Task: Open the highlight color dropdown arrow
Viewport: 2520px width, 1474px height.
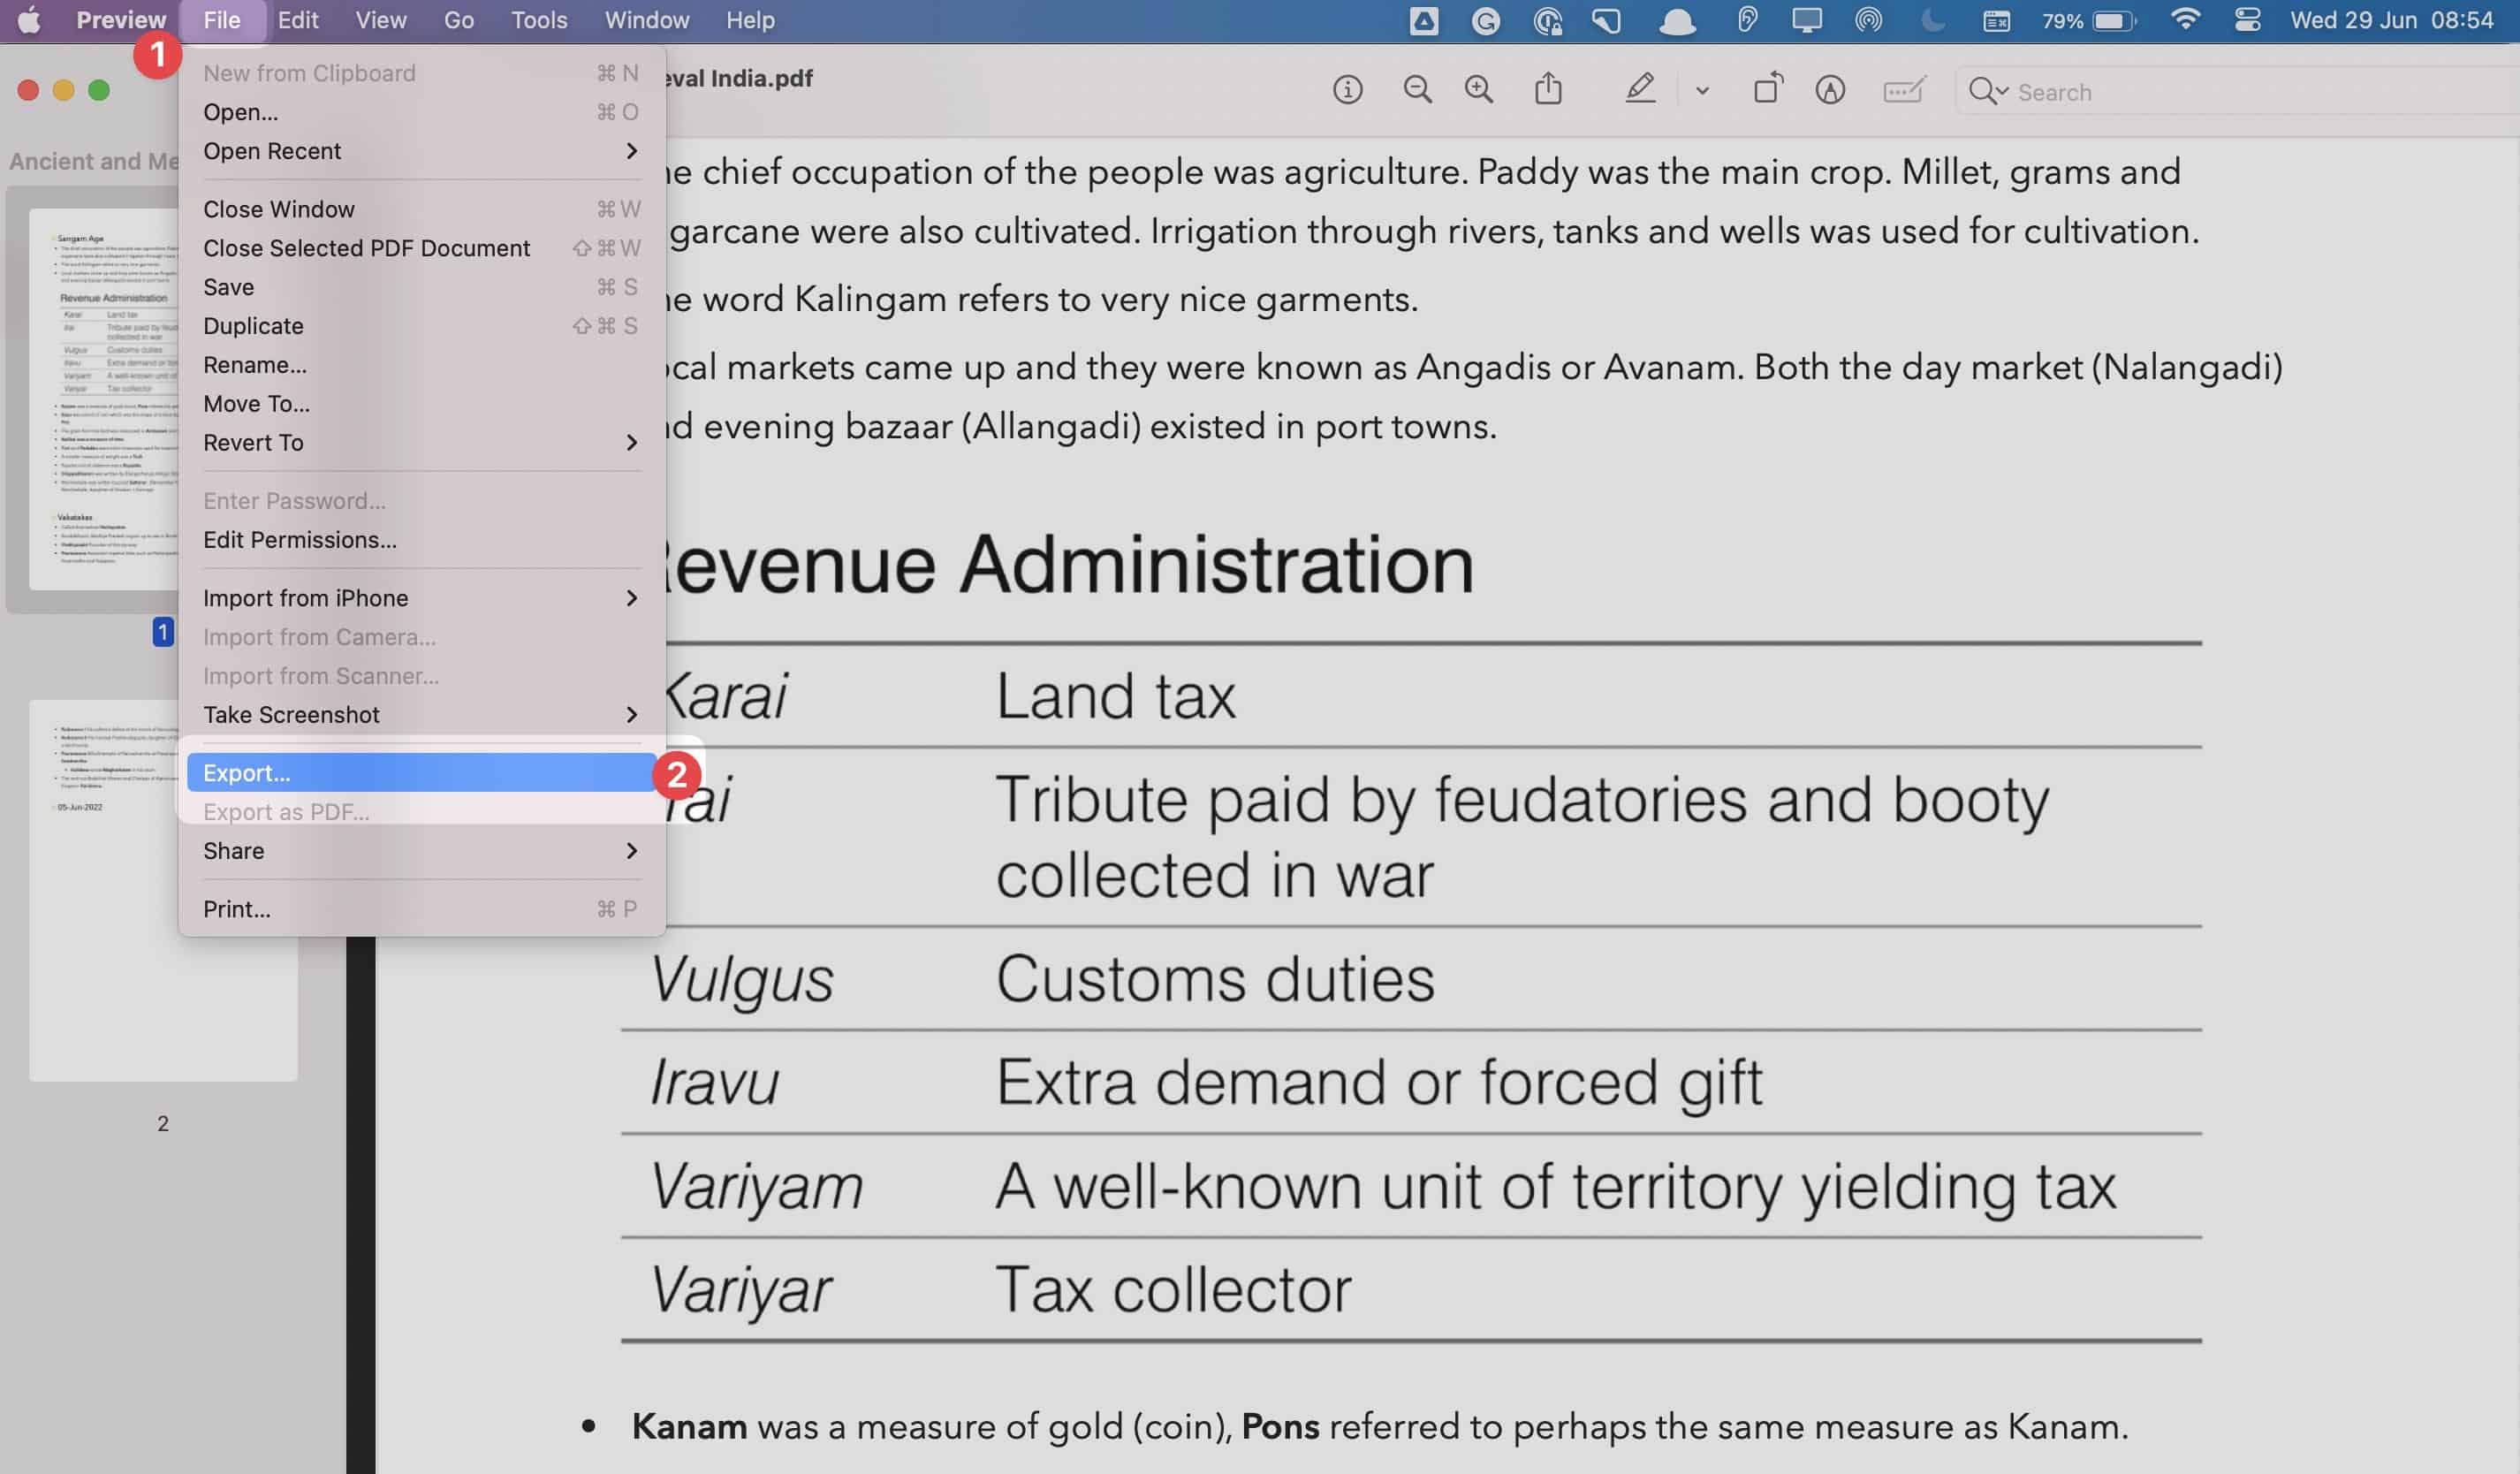Action: coord(1702,91)
